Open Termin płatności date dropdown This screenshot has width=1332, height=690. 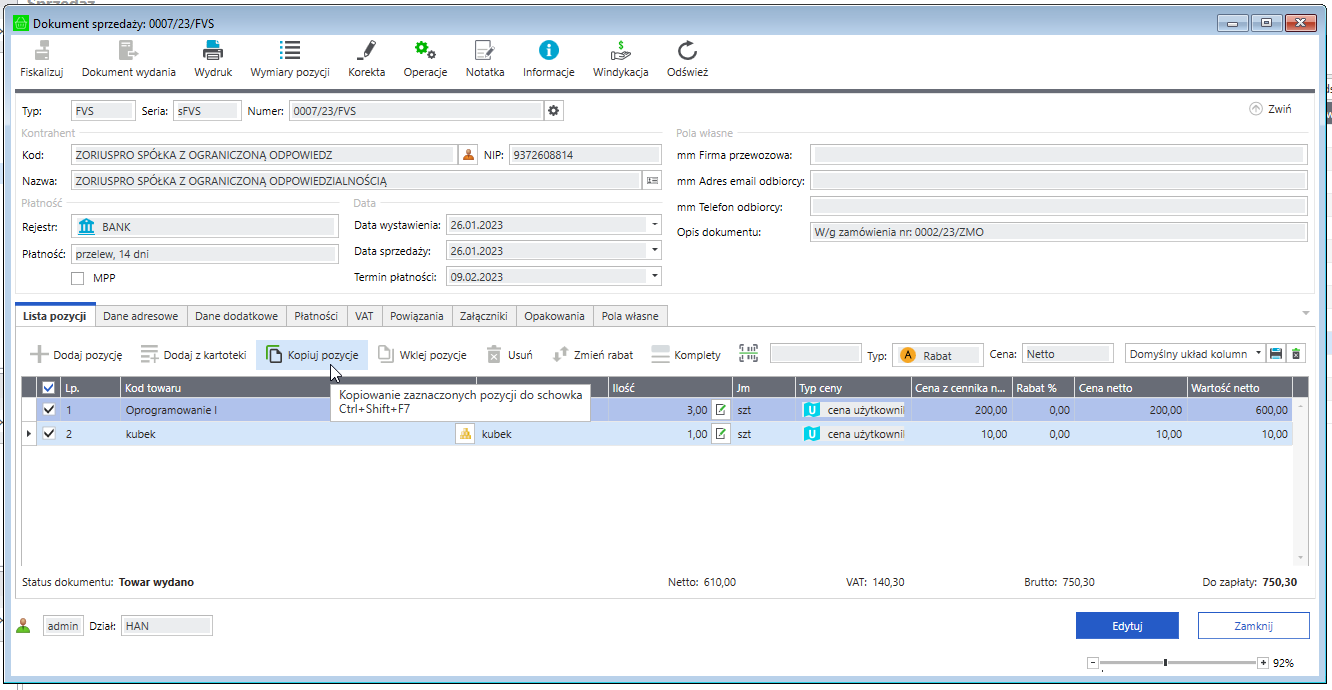[654, 277]
